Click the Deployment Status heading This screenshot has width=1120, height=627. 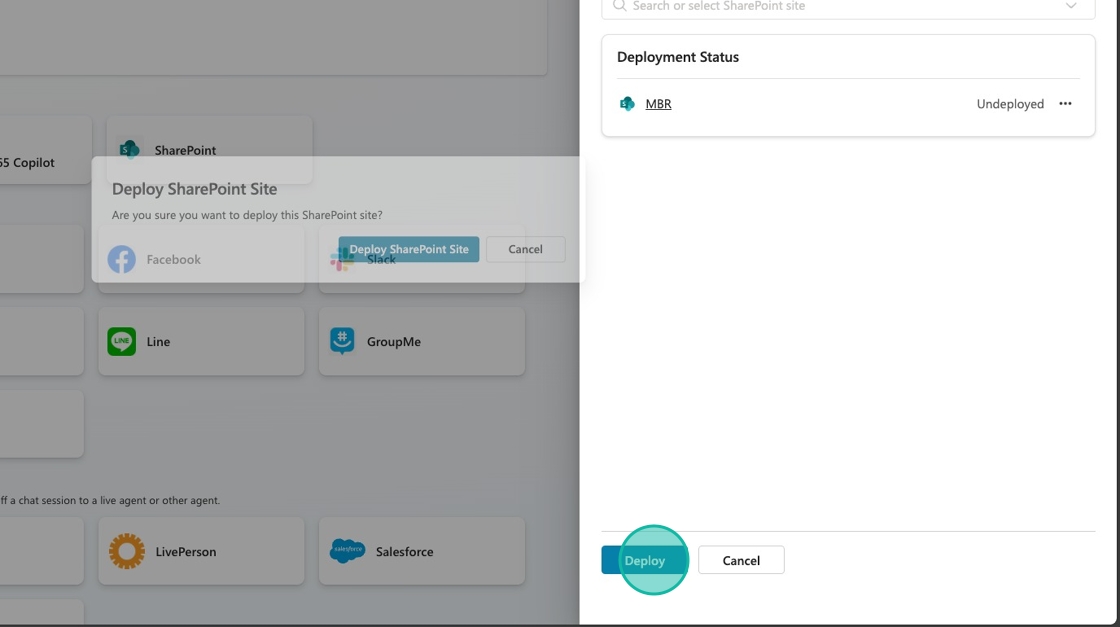point(678,57)
